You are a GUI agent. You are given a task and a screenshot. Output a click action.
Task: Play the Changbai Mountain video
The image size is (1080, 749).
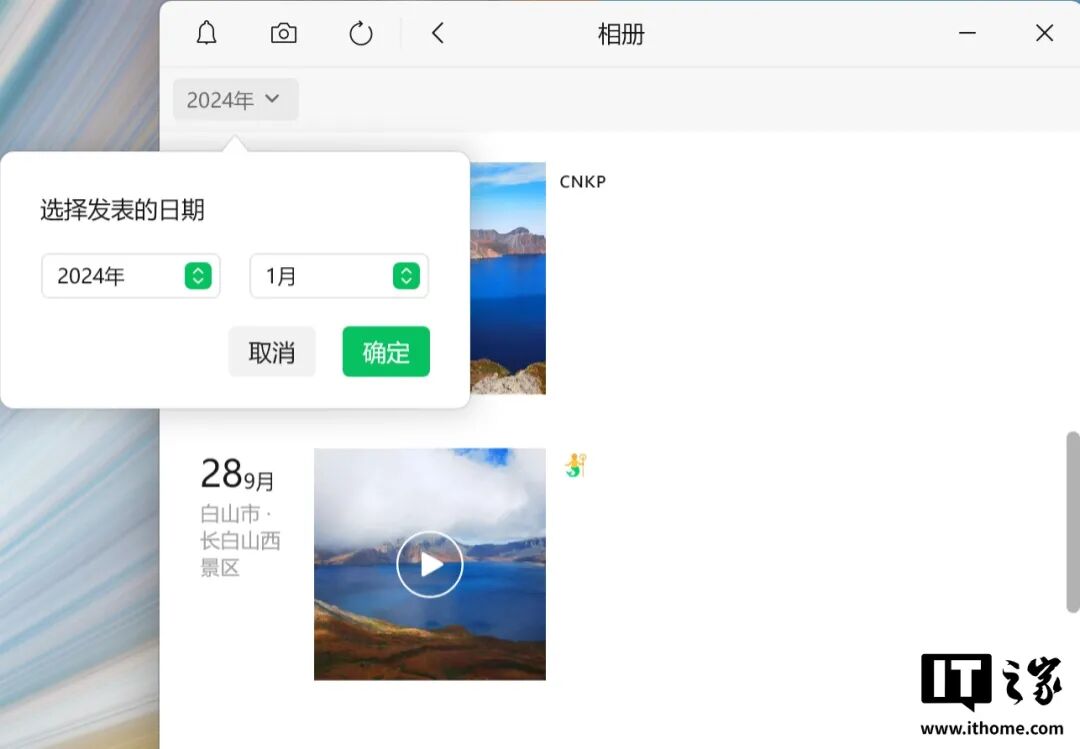point(430,564)
